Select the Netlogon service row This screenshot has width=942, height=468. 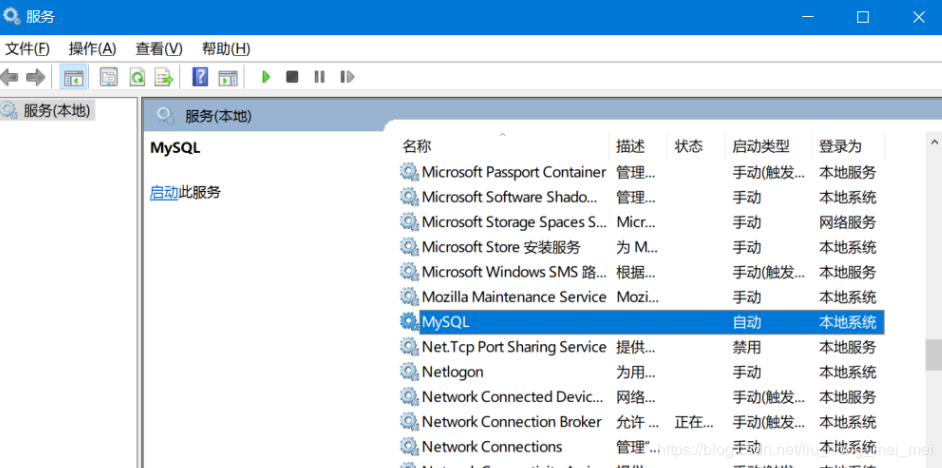coord(452,372)
